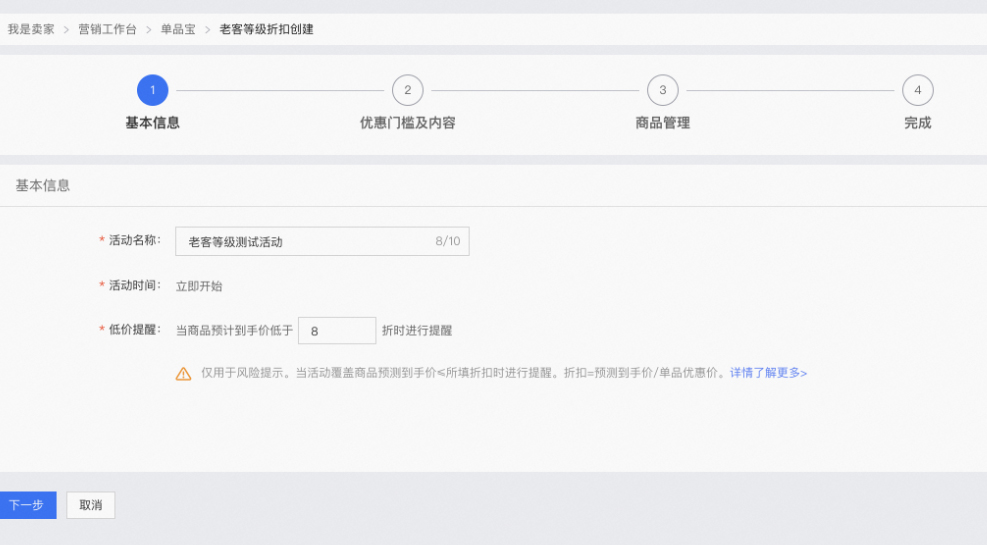Click the 基本信息 section heading
987x545 pixels.
(x=43, y=186)
